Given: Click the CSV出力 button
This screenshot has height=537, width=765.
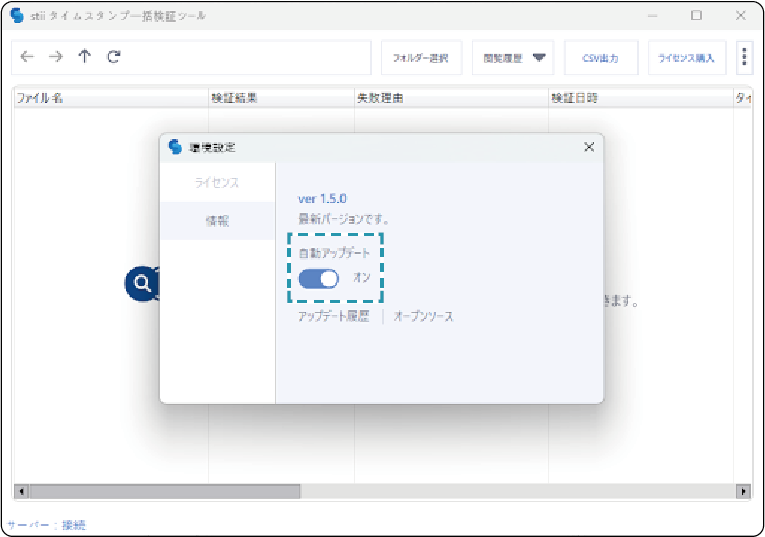Looking at the screenshot, I should [600, 58].
